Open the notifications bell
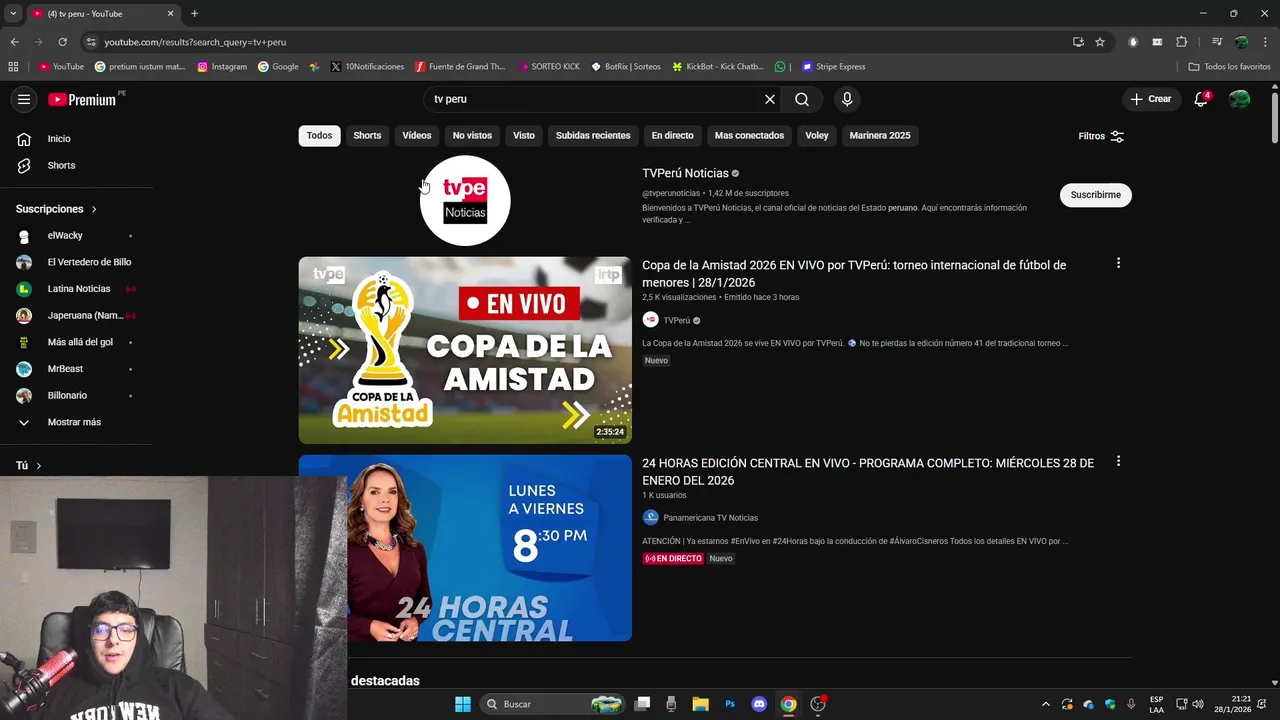1280x720 pixels. [x=1201, y=99]
